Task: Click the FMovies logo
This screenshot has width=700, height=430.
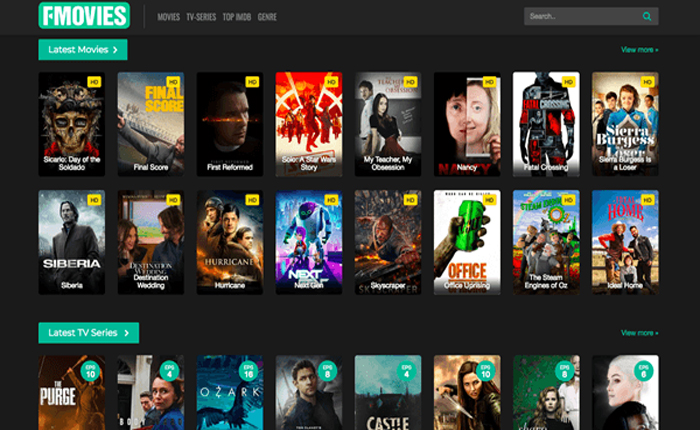Action: (x=84, y=16)
